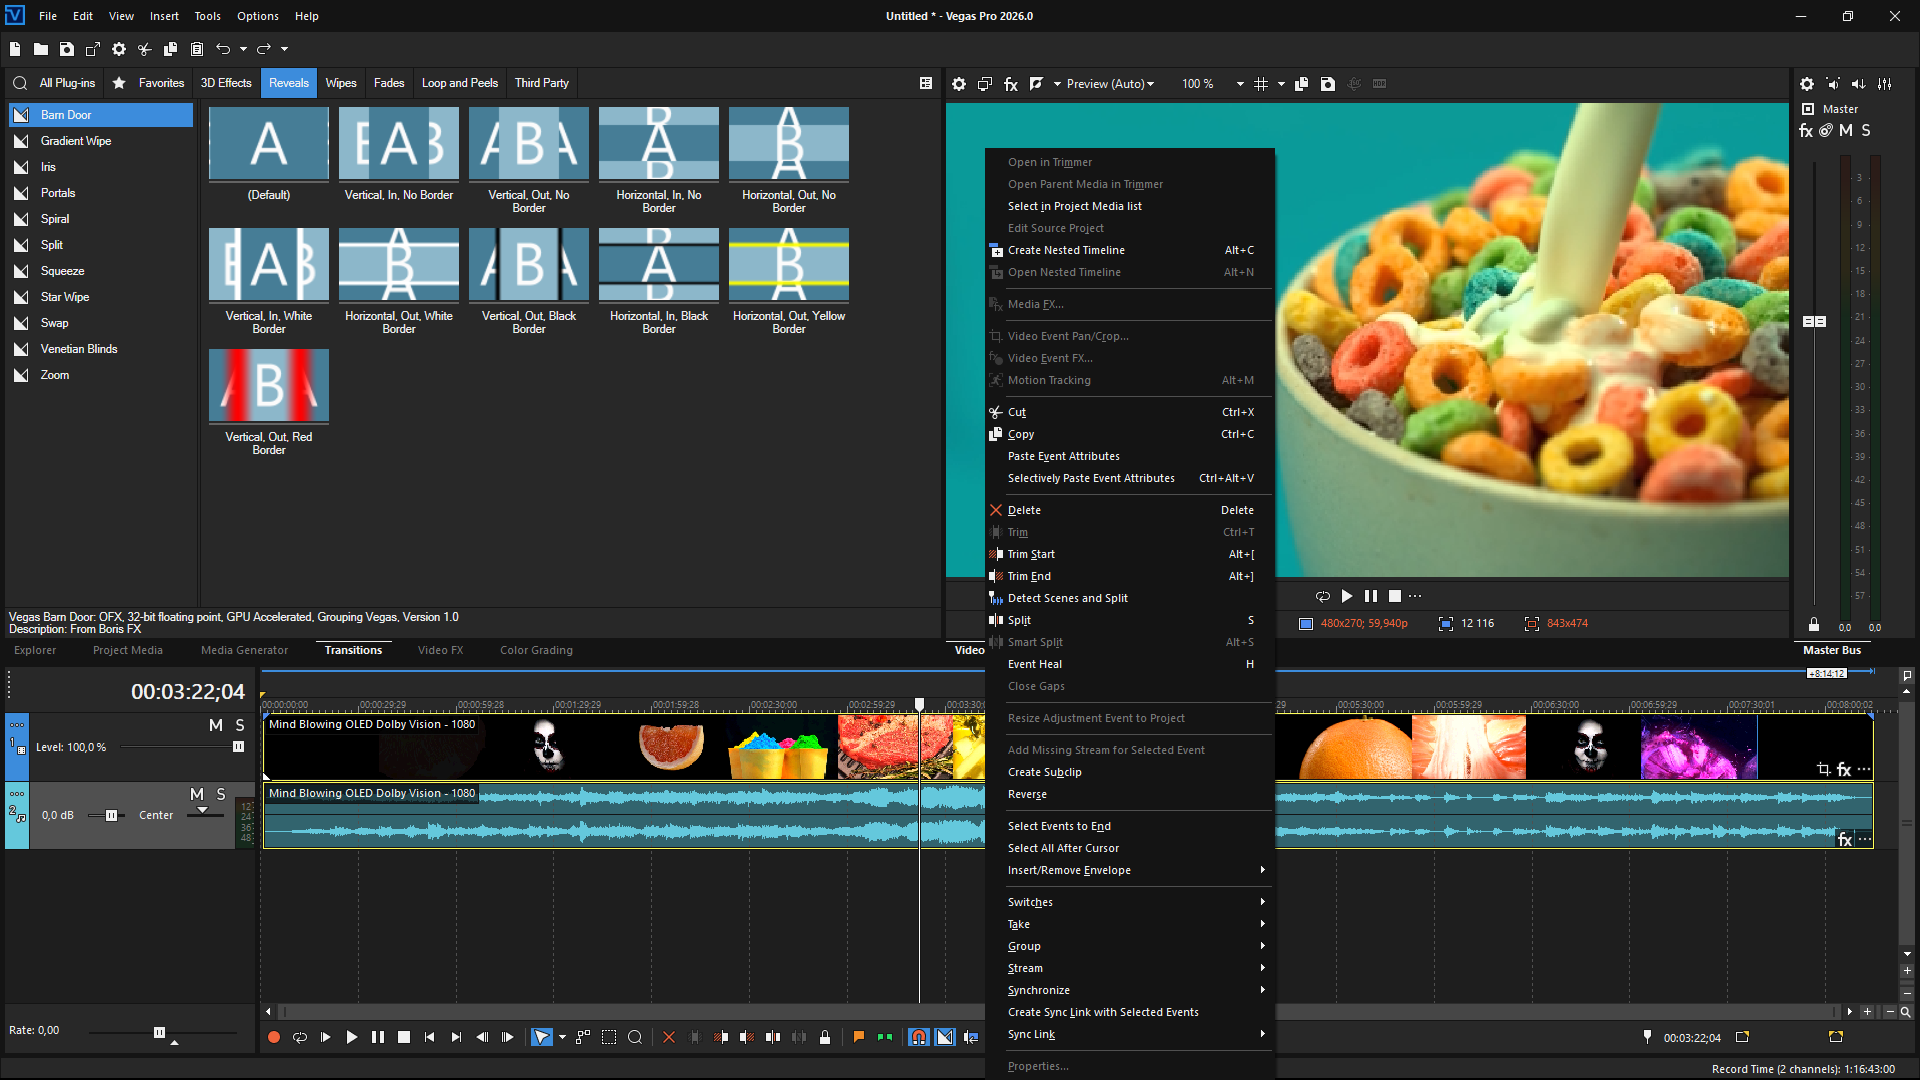1920x1080 pixels.
Task: Open the Preview (Auto) quality dropdown
Action: pos(1110,84)
